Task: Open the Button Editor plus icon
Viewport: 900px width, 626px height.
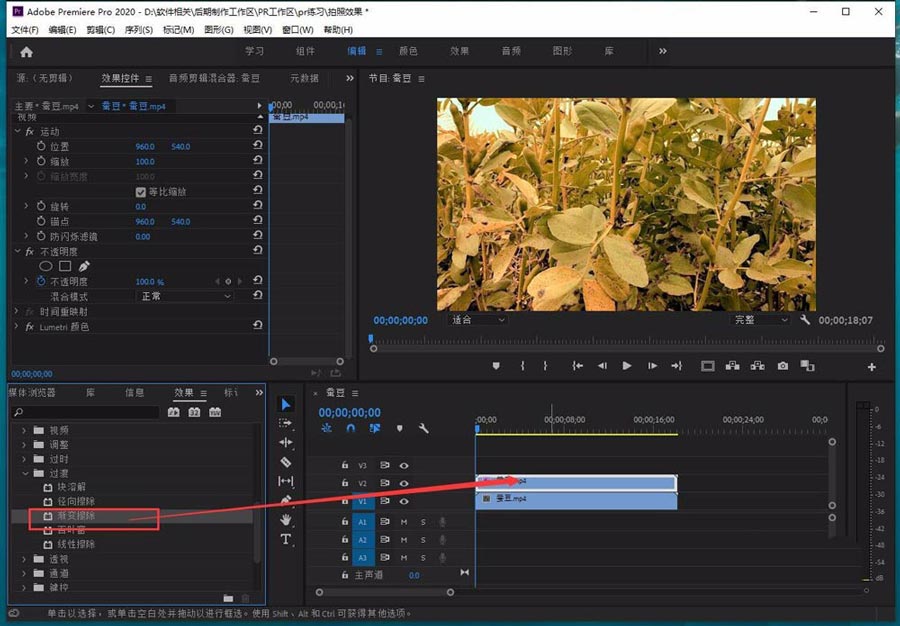Action: click(871, 367)
